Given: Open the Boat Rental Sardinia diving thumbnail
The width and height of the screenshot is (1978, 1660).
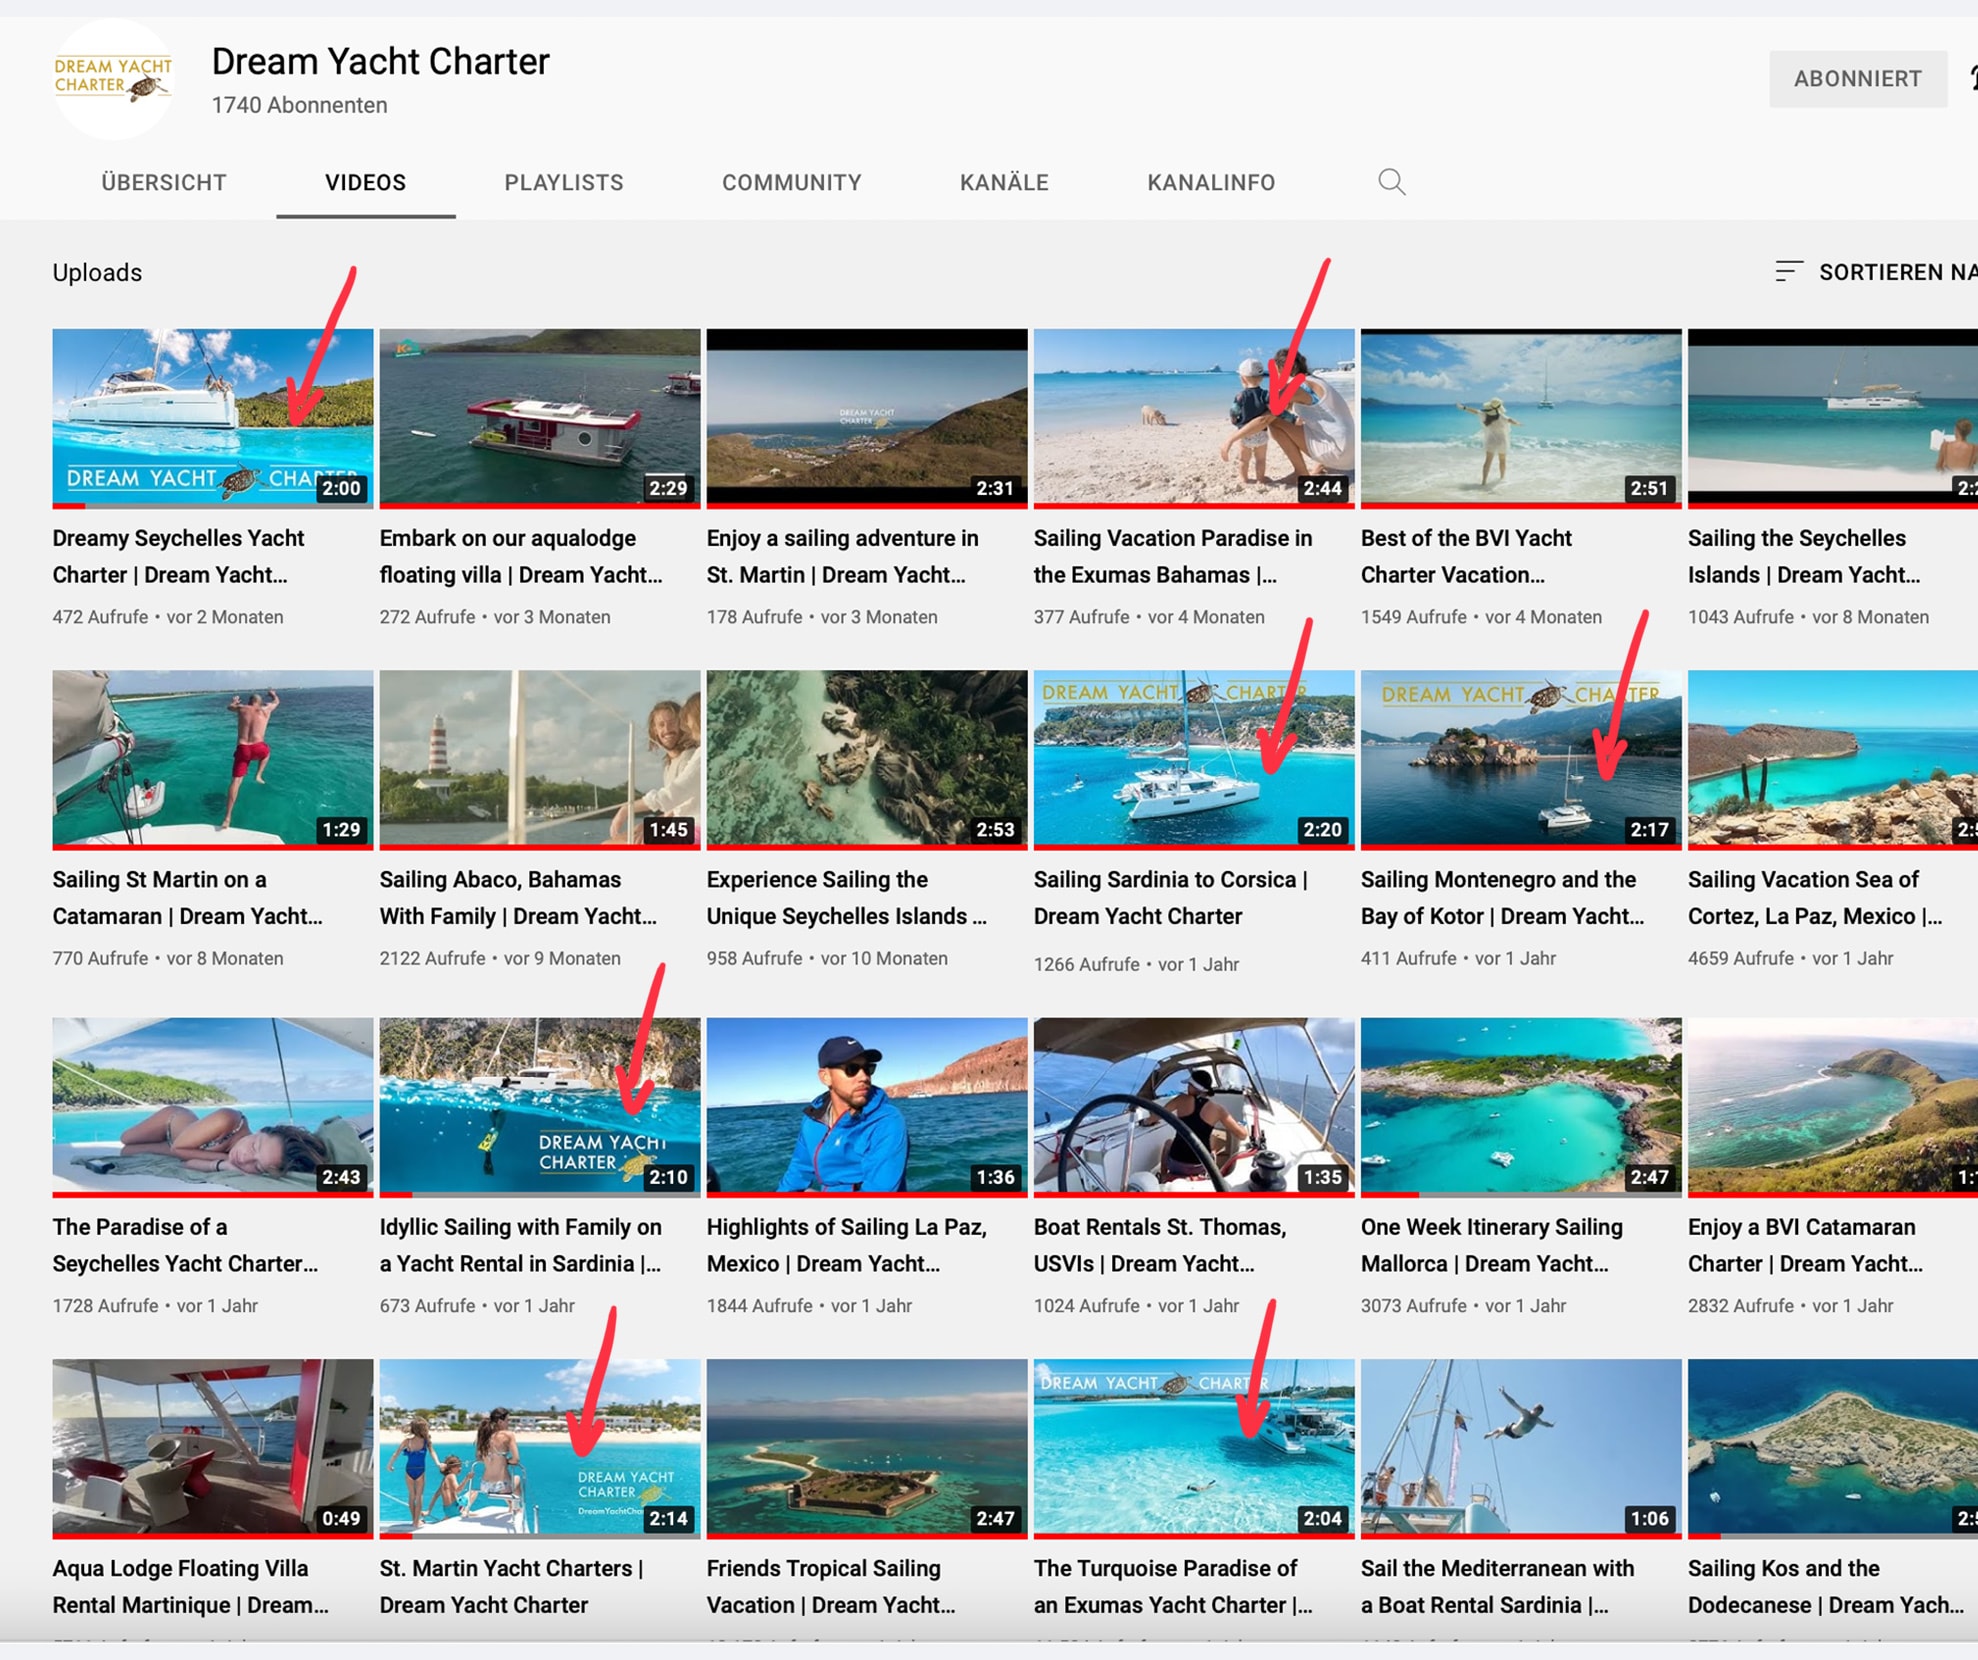Looking at the screenshot, I should click(x=1521, y=1448).
